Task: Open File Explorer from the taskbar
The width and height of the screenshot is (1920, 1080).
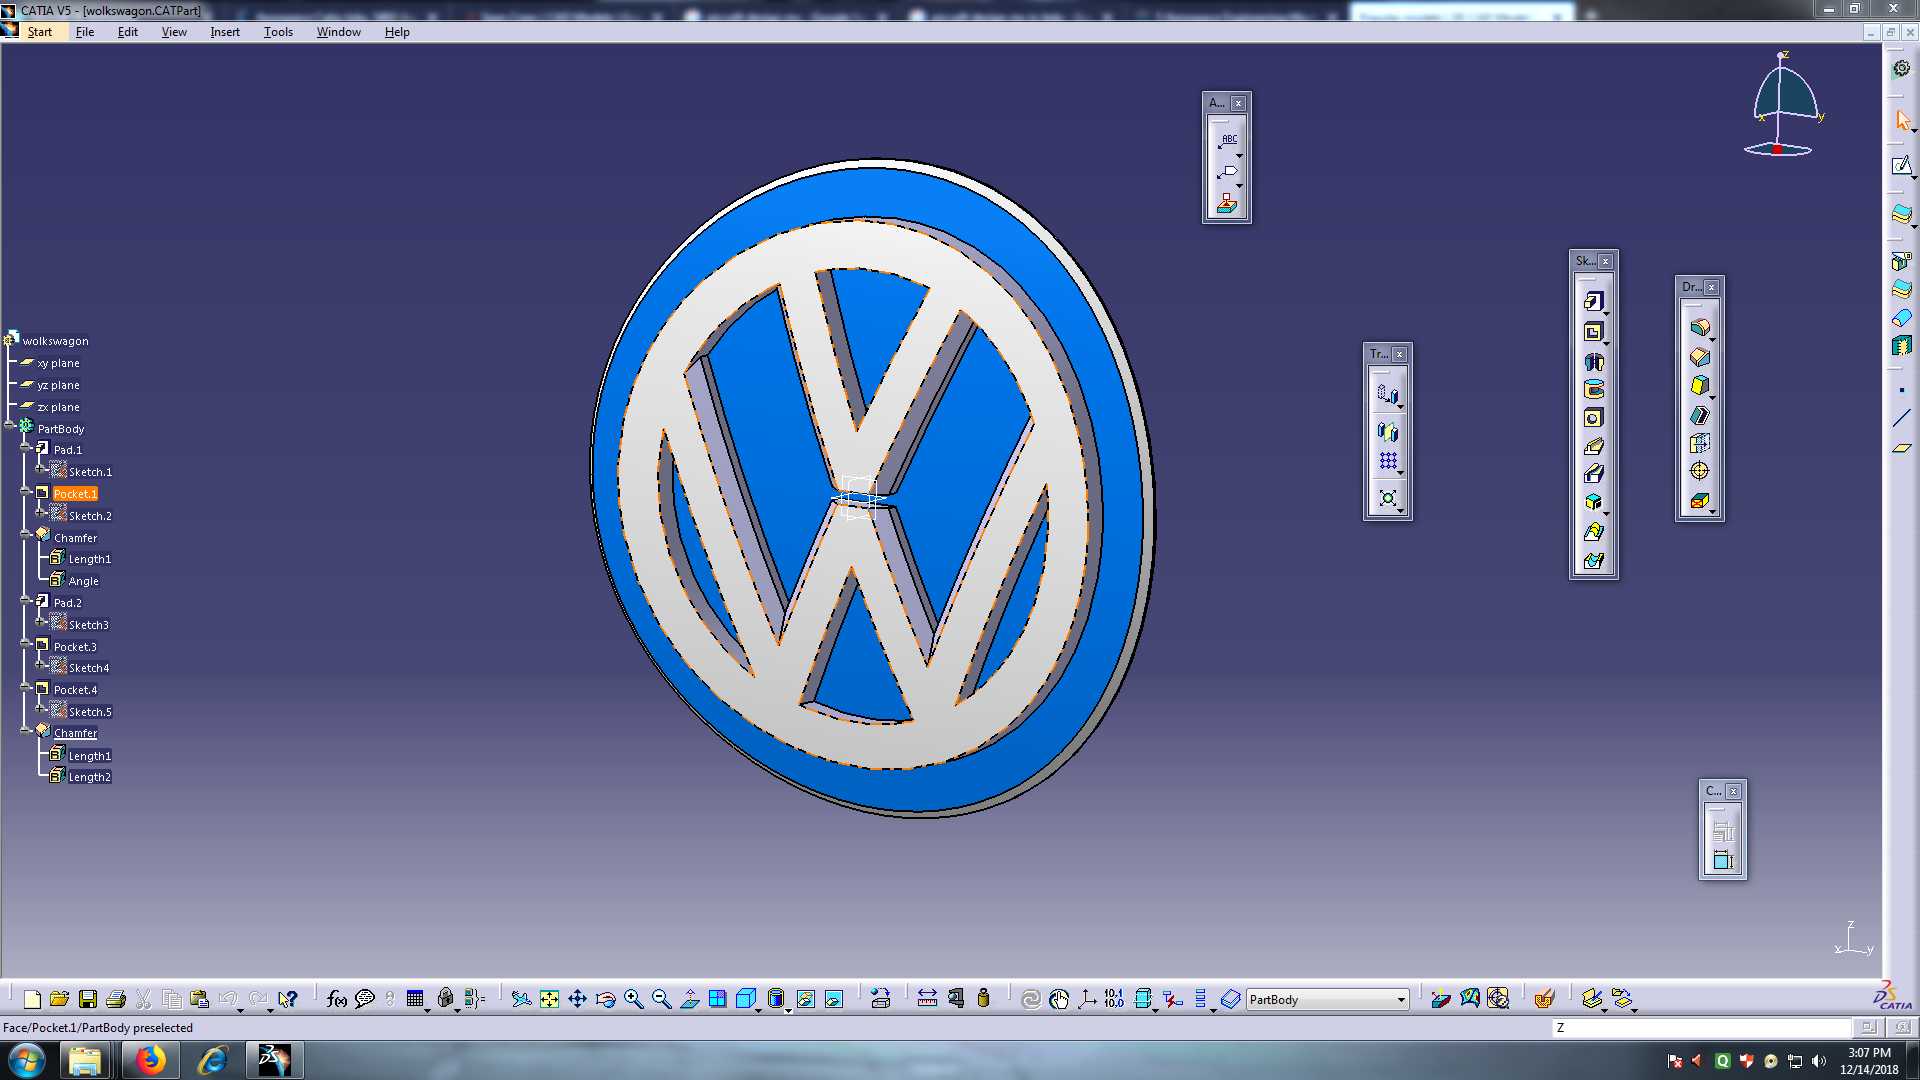Action: coord(85,1060)
